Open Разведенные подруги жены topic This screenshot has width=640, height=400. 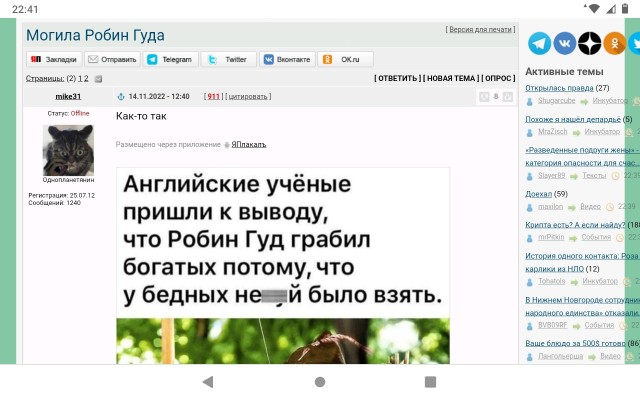[x=581, y=156]
